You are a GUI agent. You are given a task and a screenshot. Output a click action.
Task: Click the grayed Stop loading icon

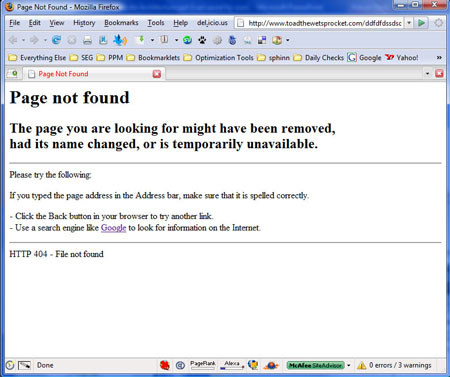point(72,40)
